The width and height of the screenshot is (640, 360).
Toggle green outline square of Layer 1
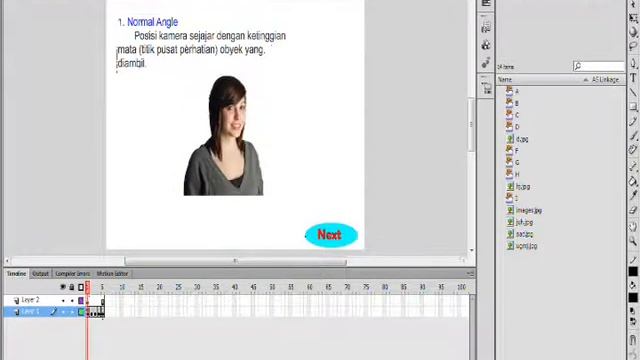click(81, 312)
